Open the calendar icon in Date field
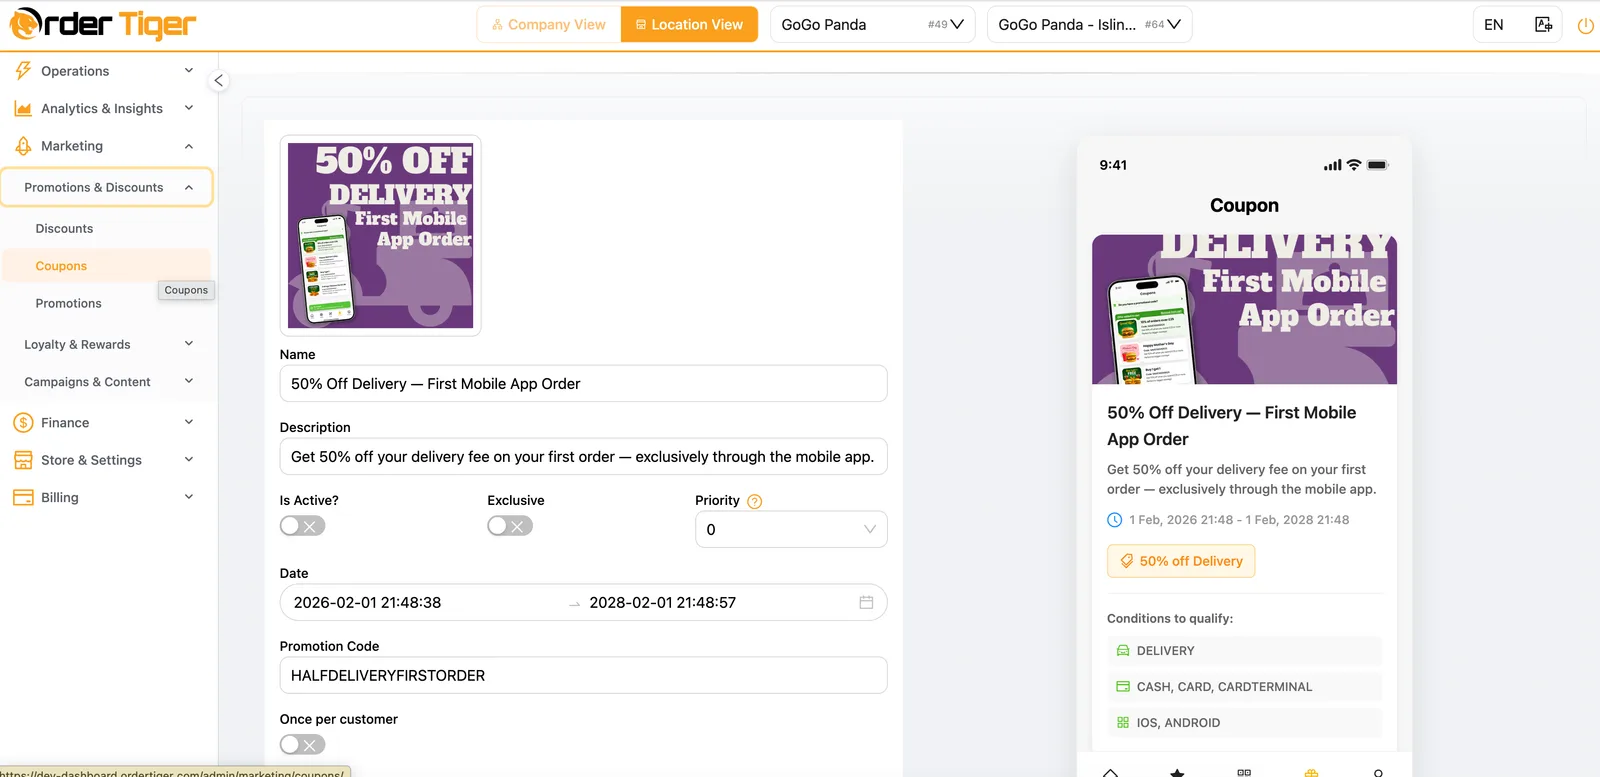 866,602
